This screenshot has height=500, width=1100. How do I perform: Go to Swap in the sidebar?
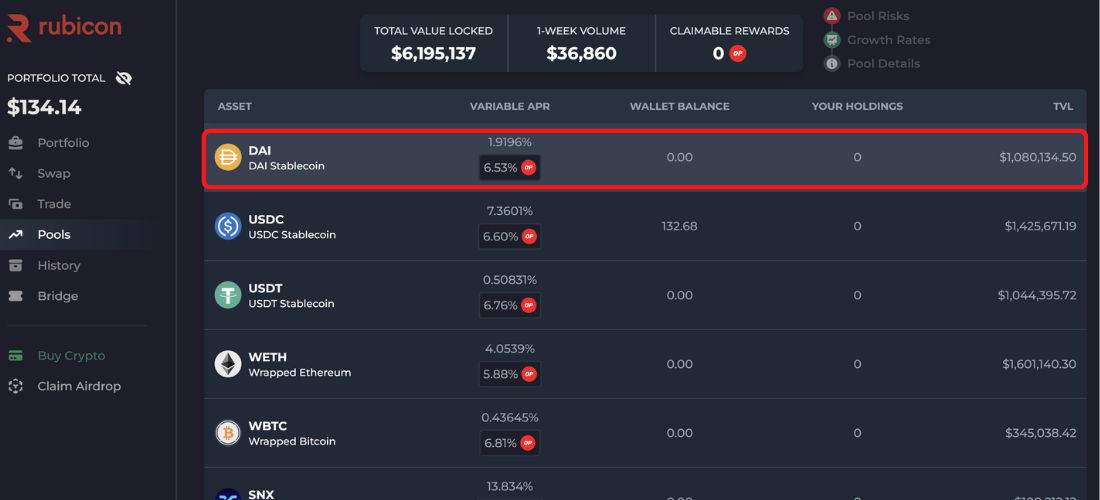54,173
